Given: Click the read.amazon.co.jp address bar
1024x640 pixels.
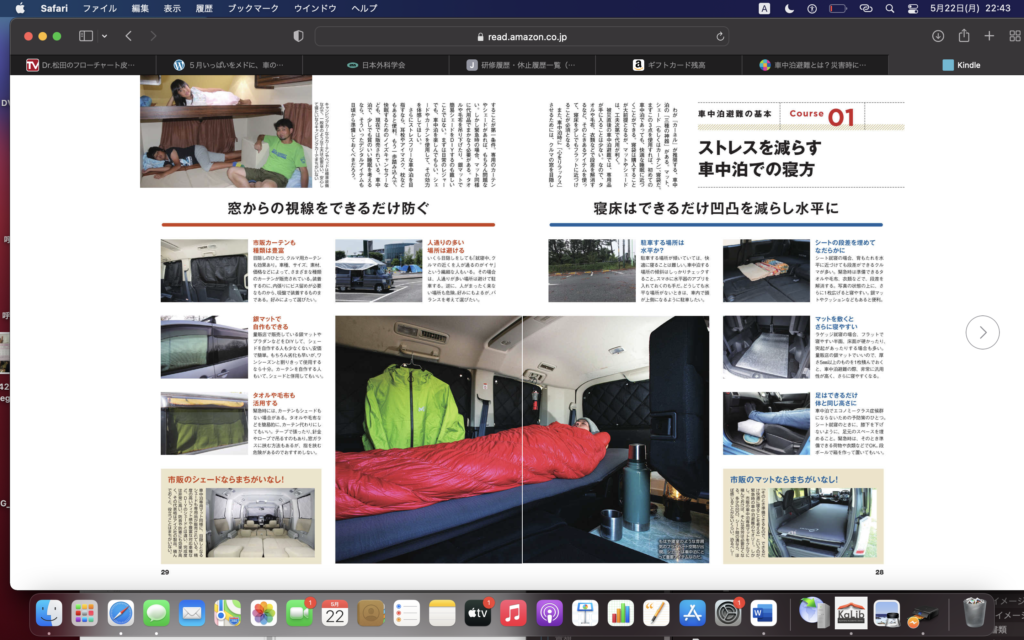Looking at the screenshot, I should [x=520, y=36].
